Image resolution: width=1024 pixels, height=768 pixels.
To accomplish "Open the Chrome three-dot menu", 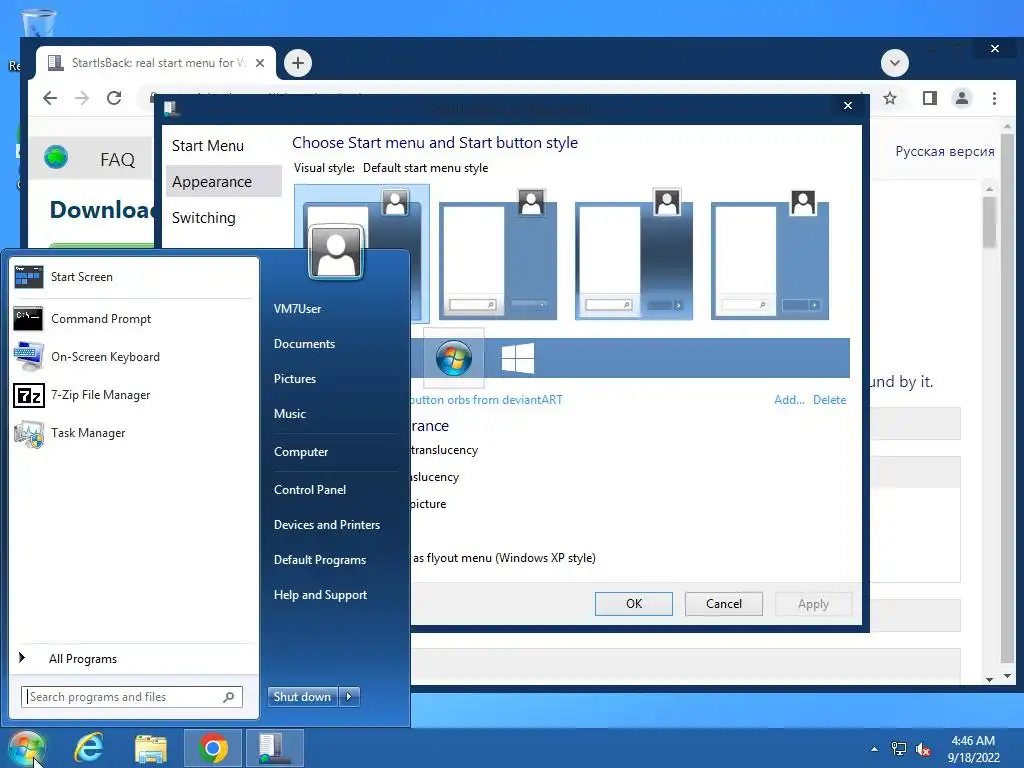I will 994,98.
